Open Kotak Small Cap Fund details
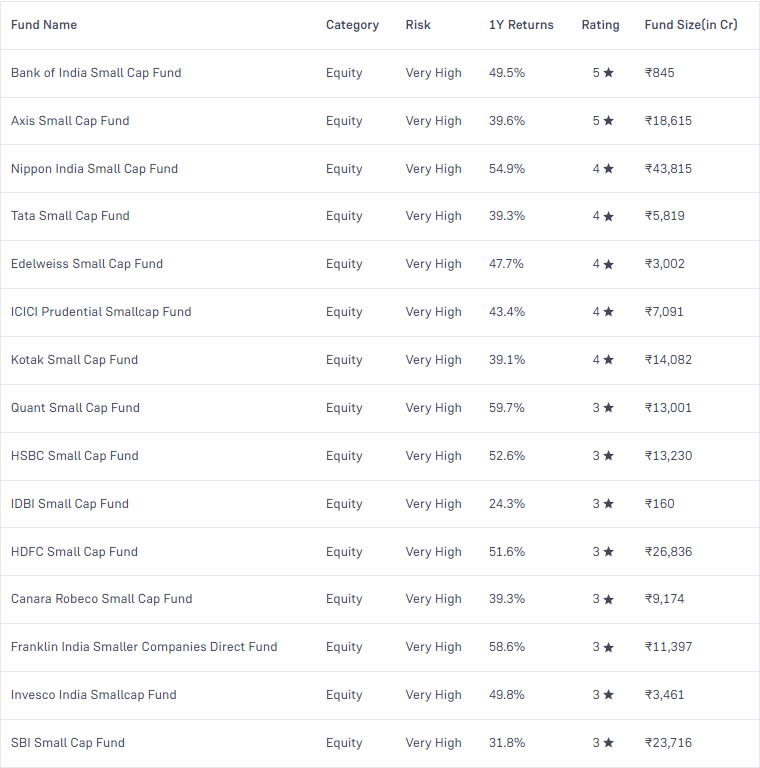Viewport: 760px width, 768px height. pos(74,360)
